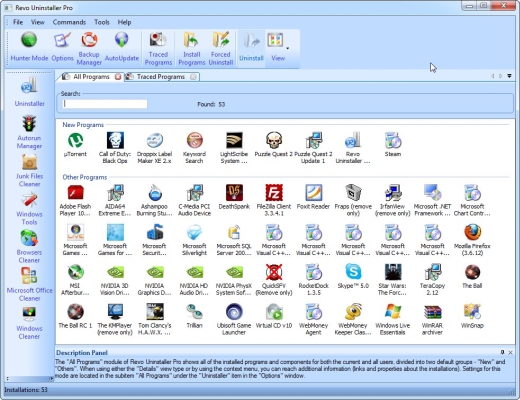The height and width of the screenshot is (400, 520).
Task: Open Traced Programs toolbar button
Action: click(x=158, y=49)
